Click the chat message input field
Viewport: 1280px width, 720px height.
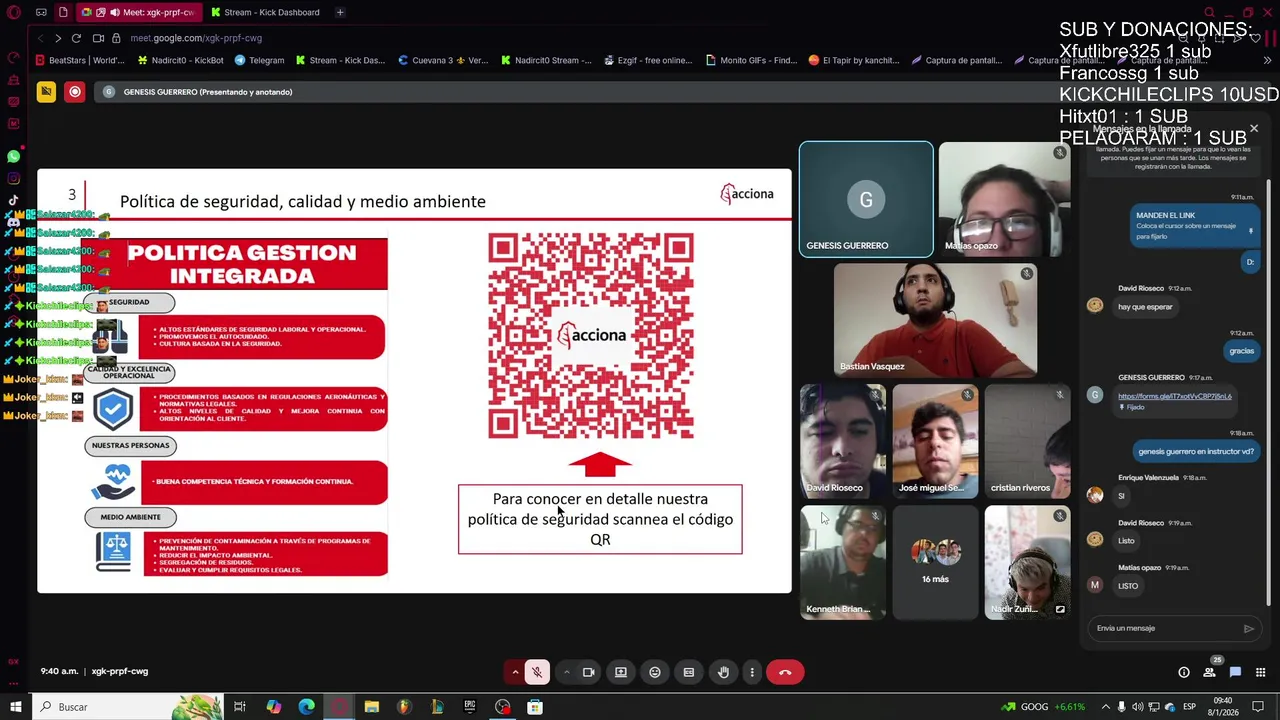1165,628
